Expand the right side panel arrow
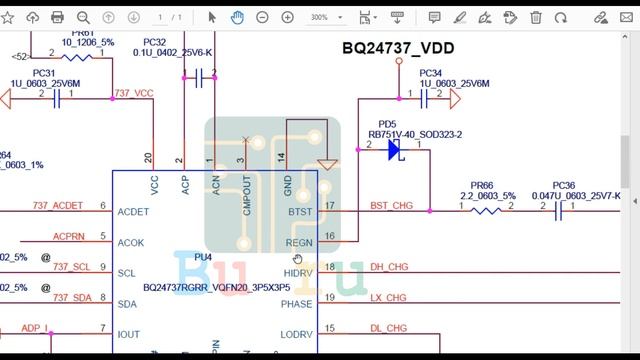Screen dimensions: 640x360 click(635, 201)
